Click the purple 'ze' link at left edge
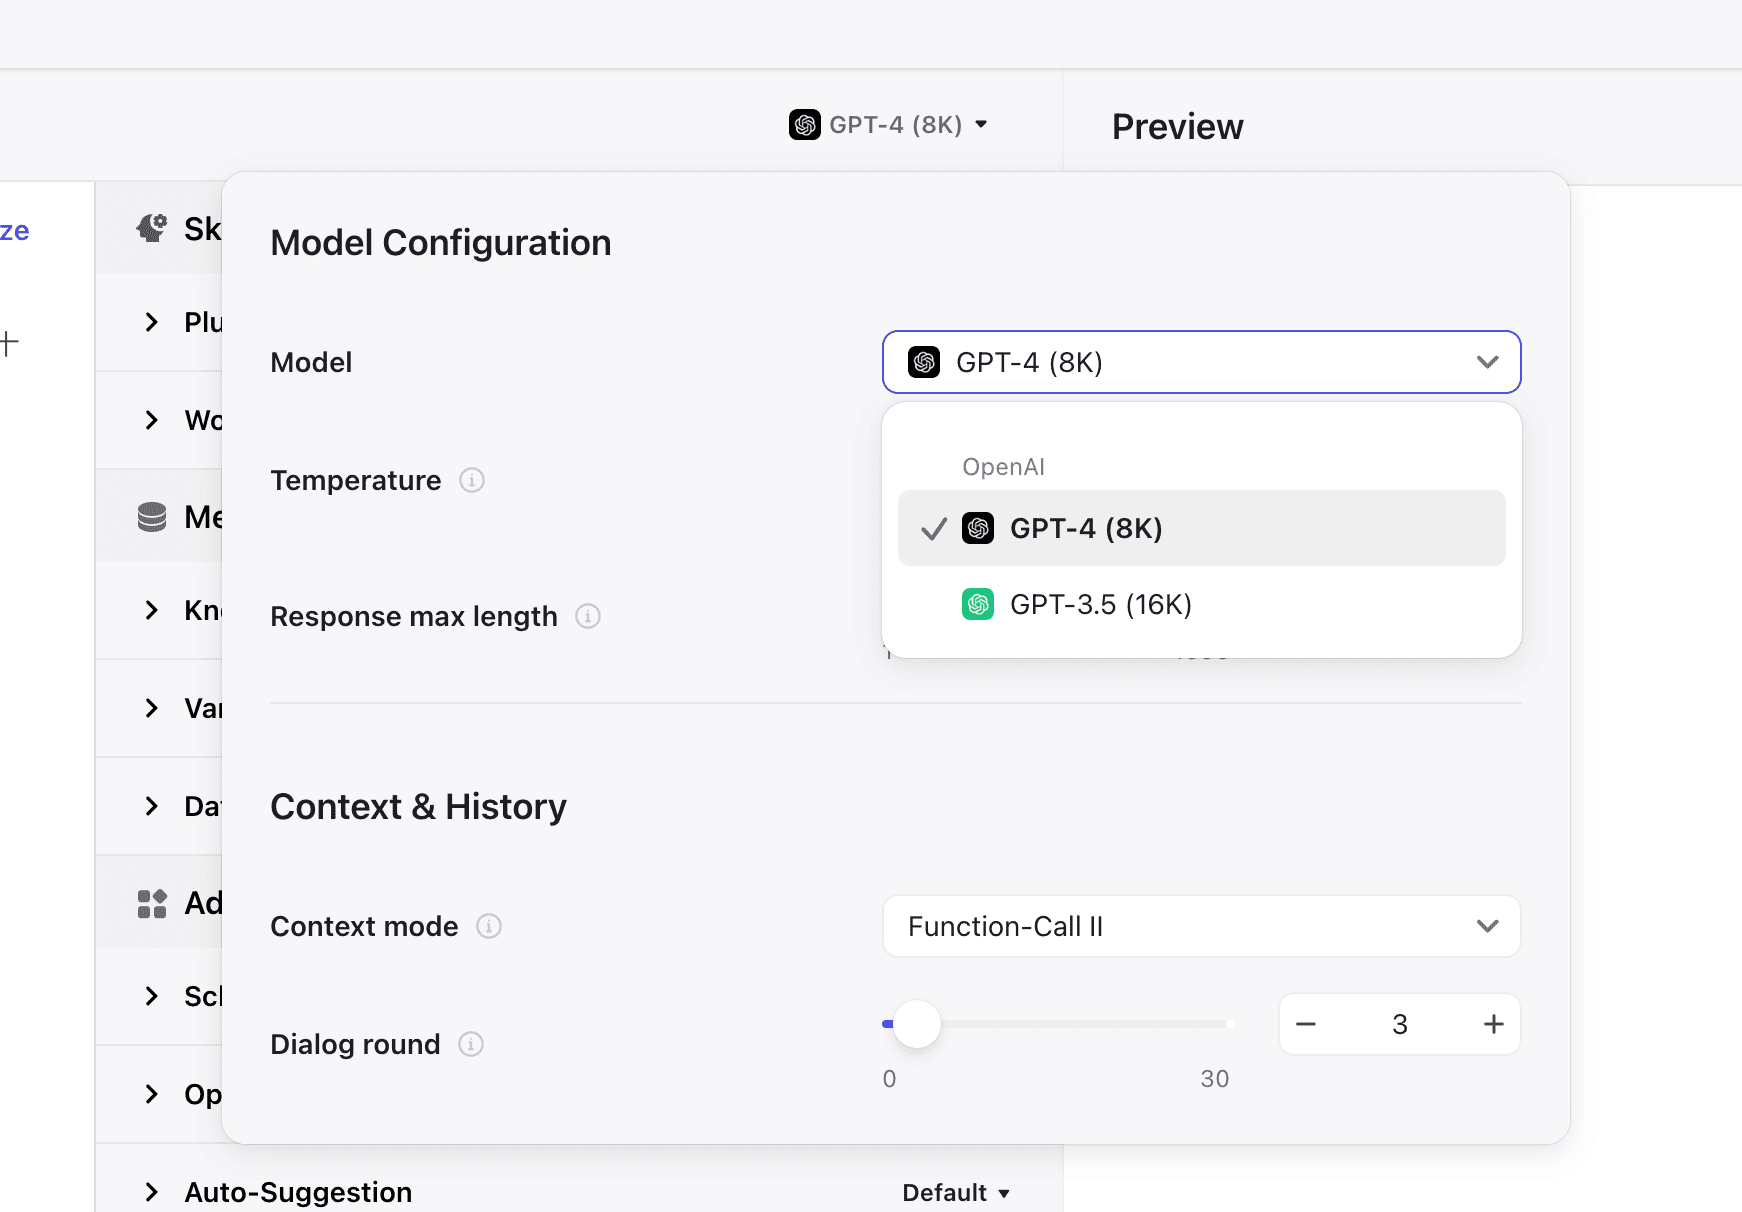Image resolution: width=1742 pixels, height=1212 pixels. point(15,231)
